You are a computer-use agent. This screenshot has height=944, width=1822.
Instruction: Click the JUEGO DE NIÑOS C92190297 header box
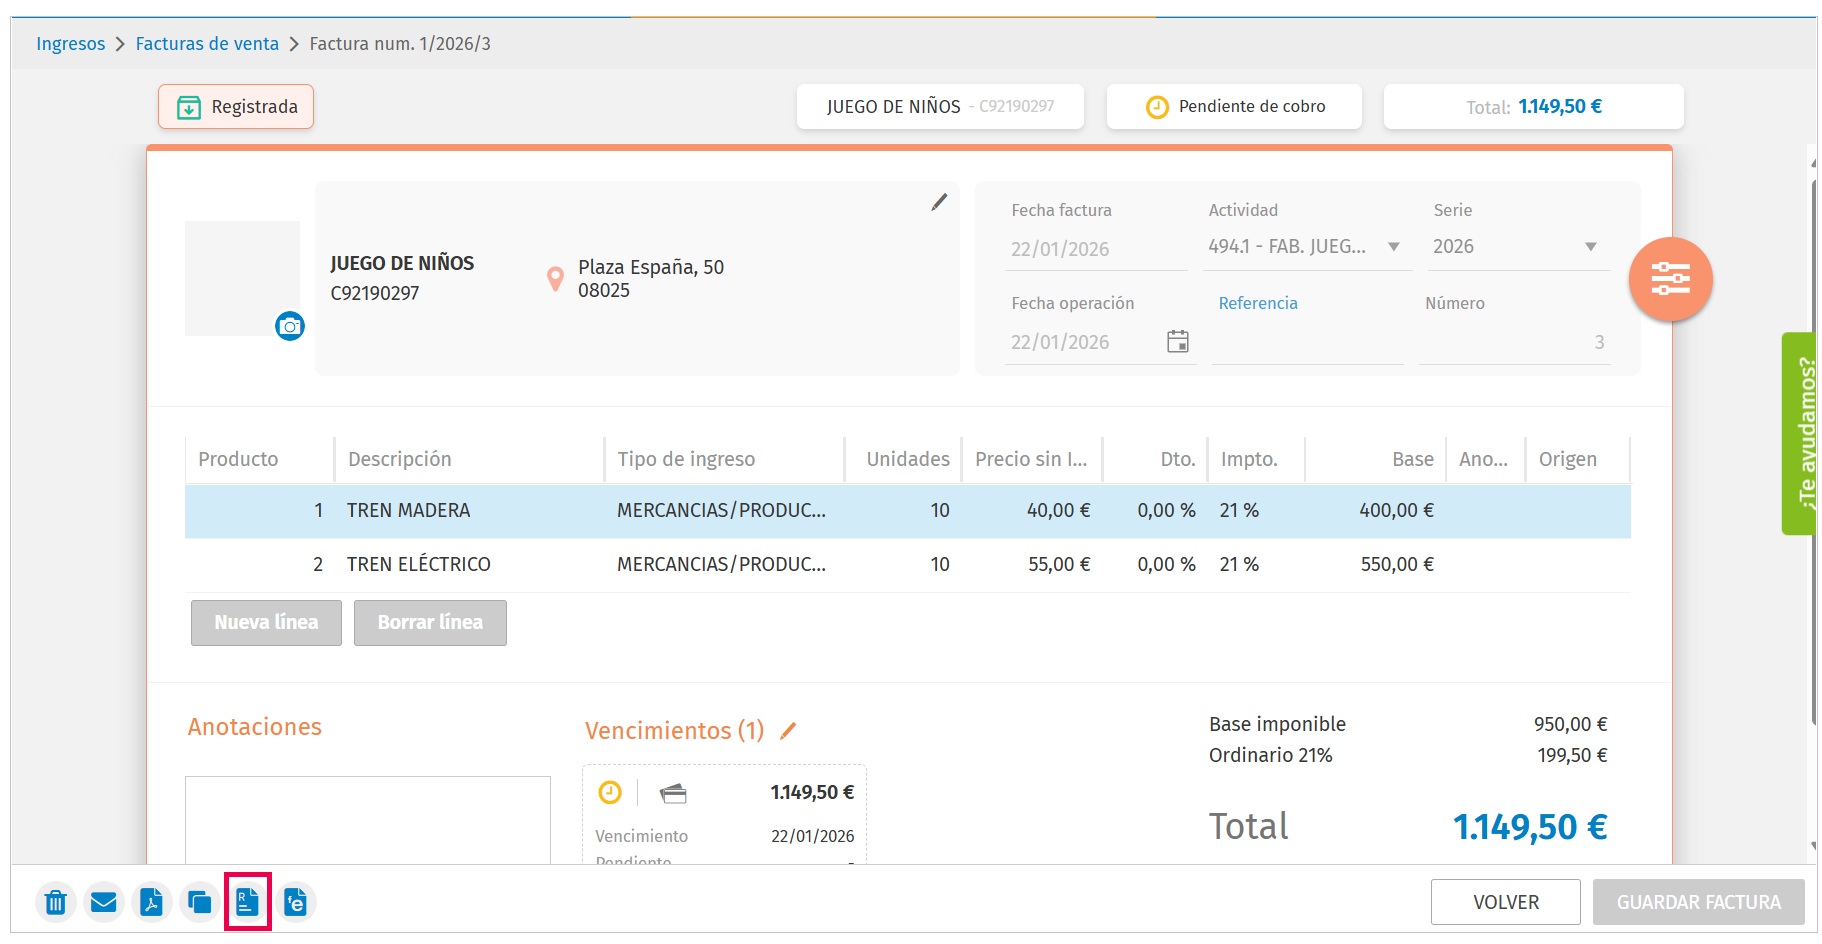(940, 107)
